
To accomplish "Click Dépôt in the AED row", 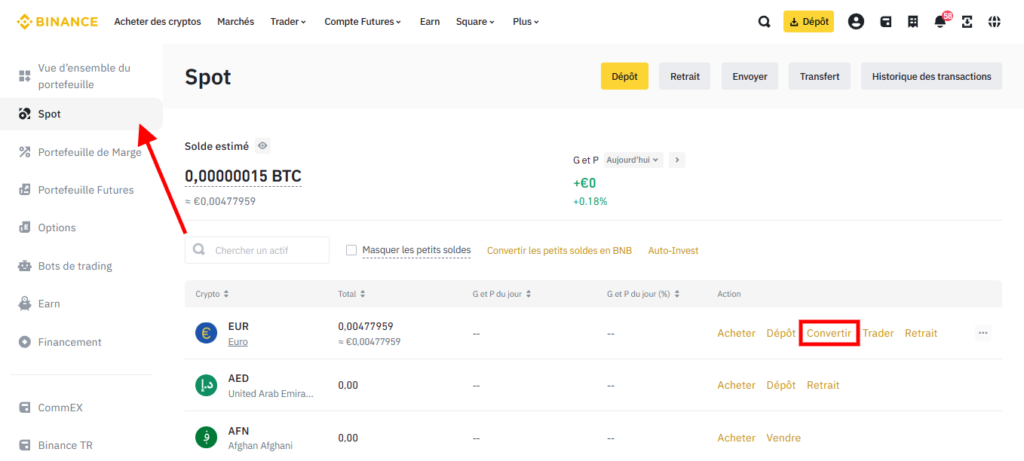I will (x=781, y=385).
